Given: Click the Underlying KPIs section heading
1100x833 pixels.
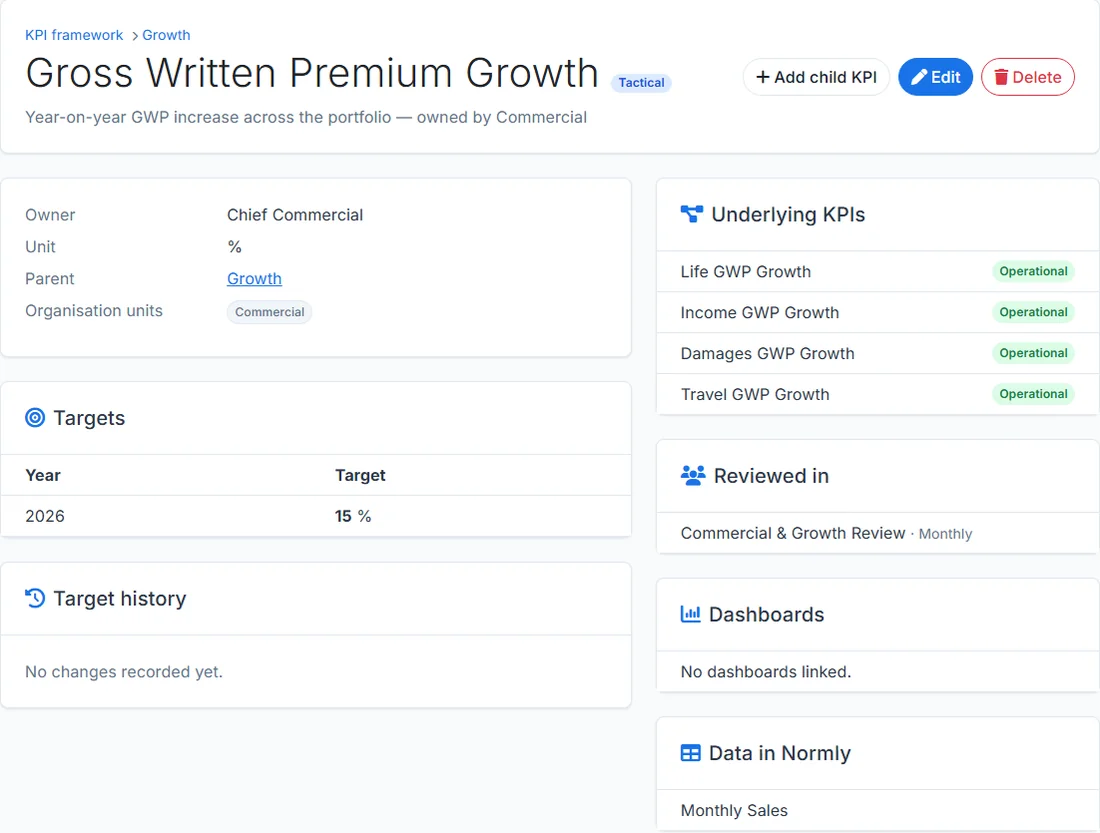Looking at the screenshot, I should (788, 214).
